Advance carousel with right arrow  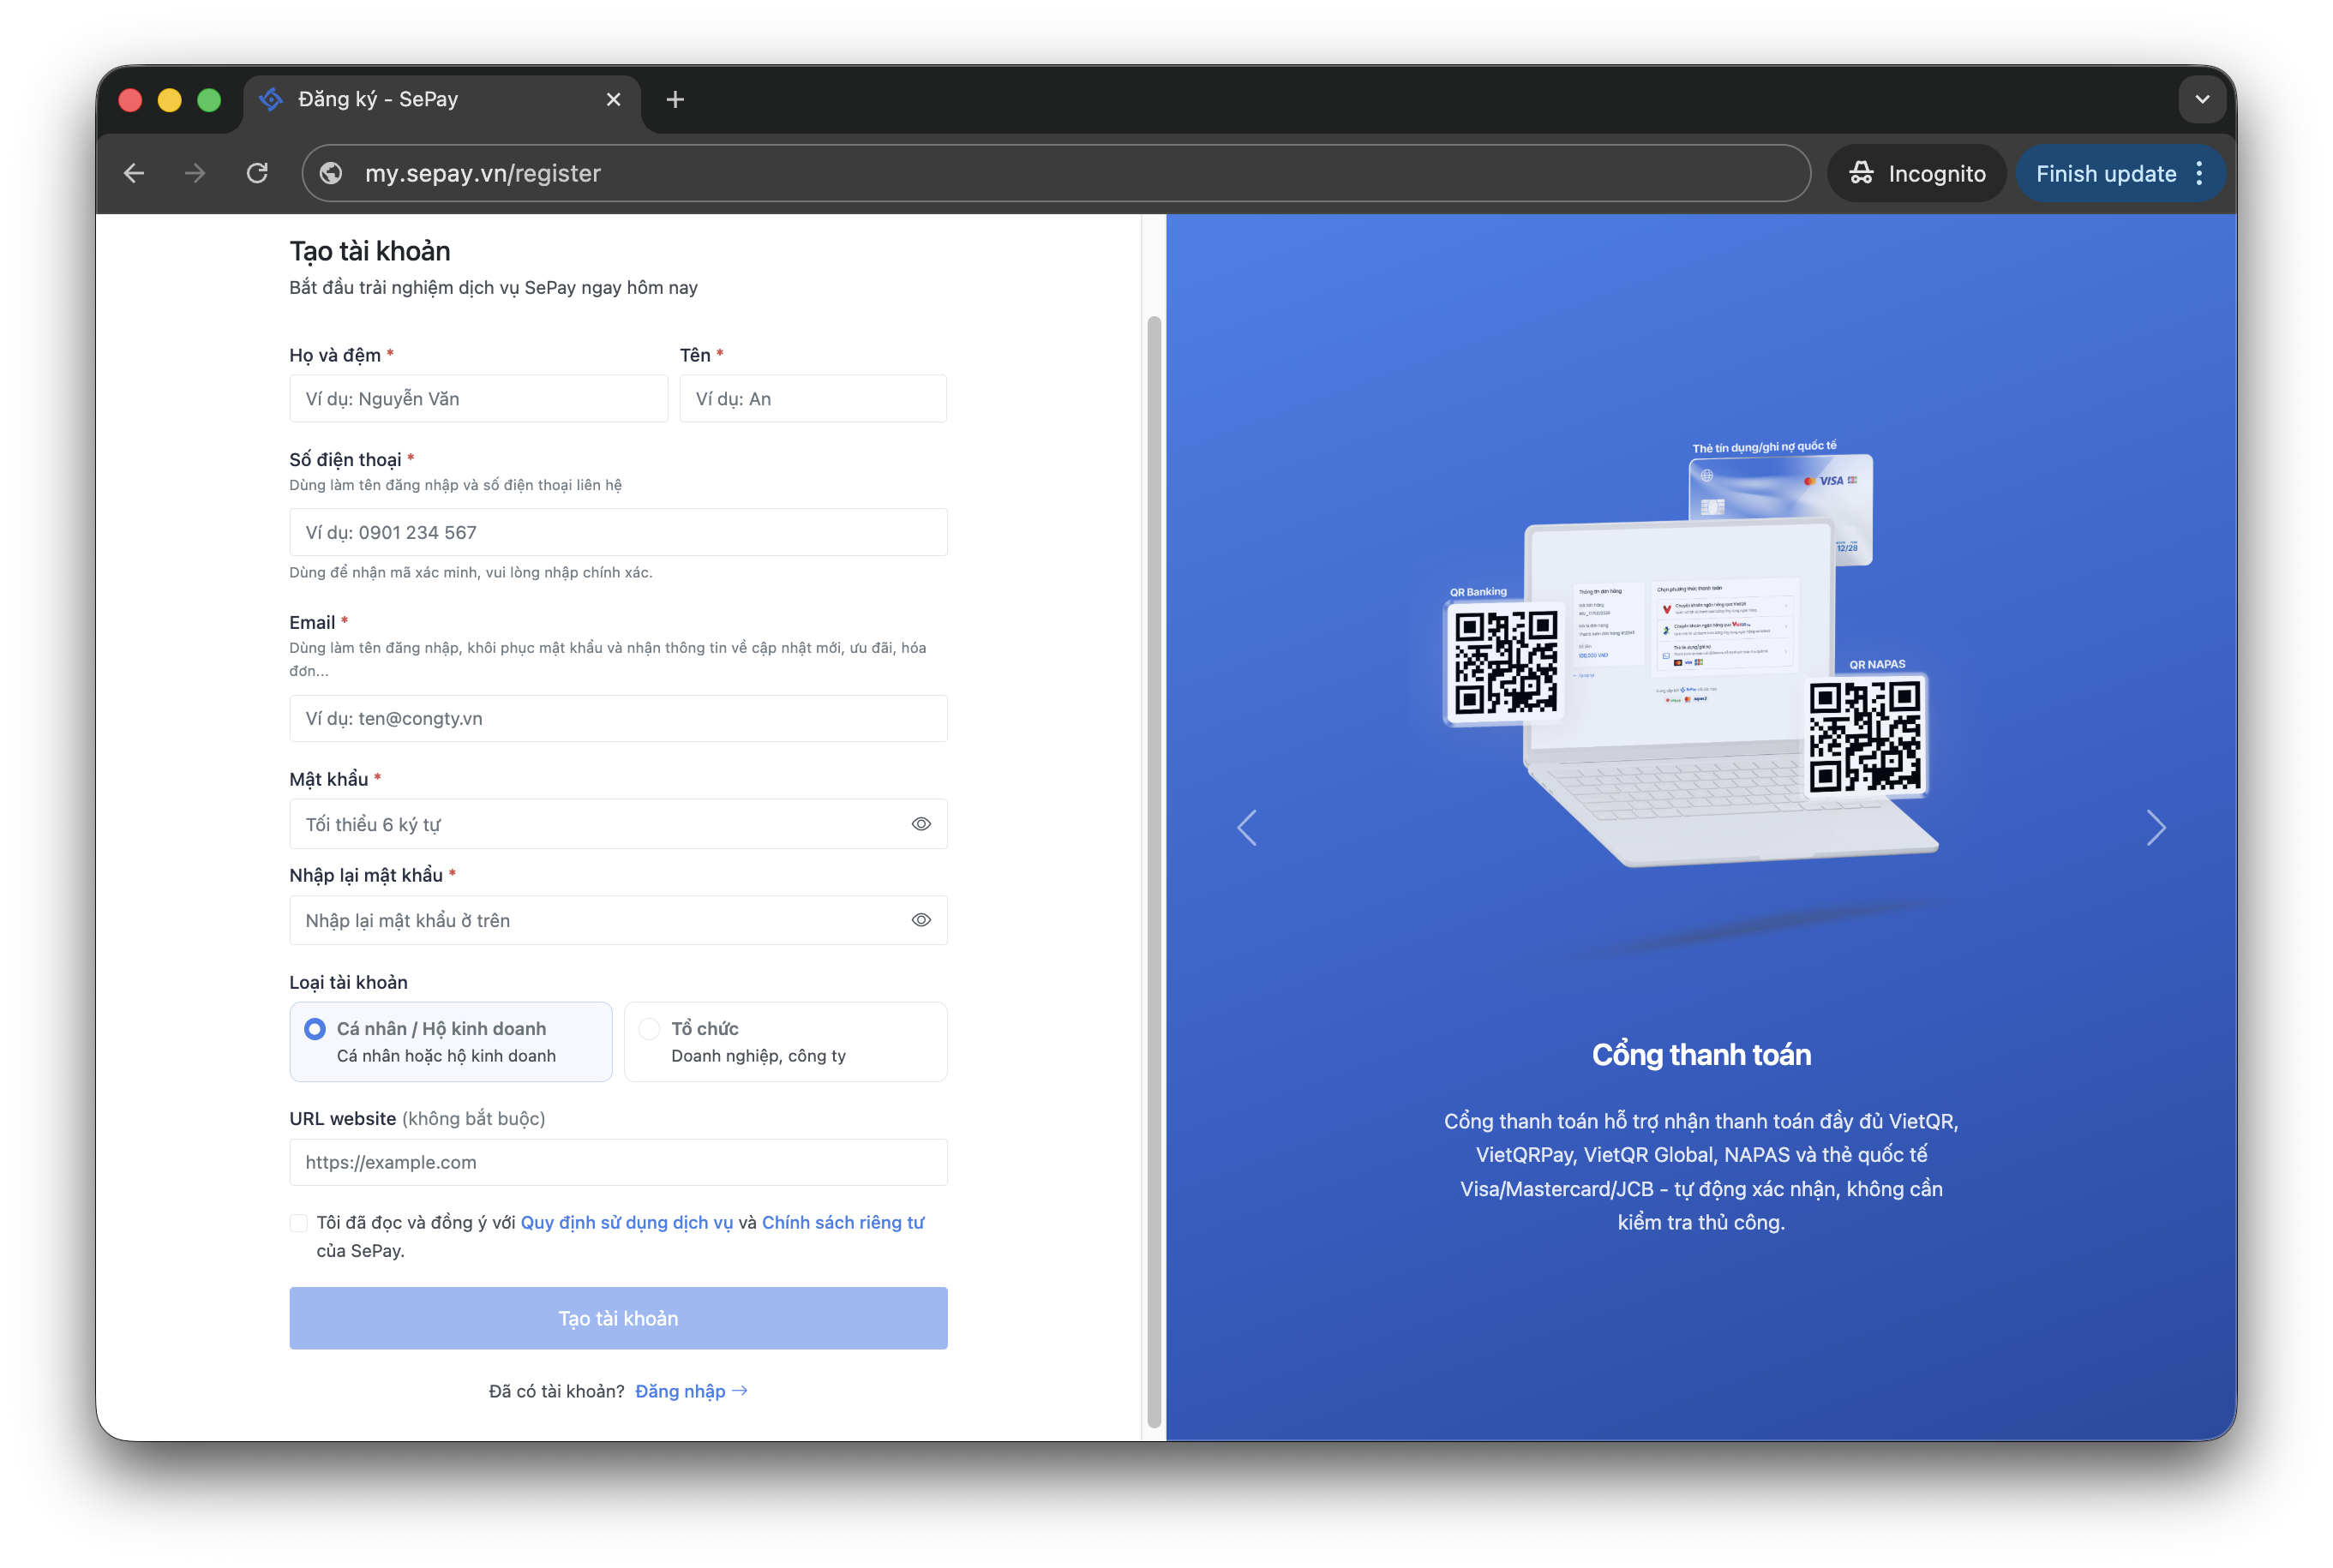(2155, 827)
